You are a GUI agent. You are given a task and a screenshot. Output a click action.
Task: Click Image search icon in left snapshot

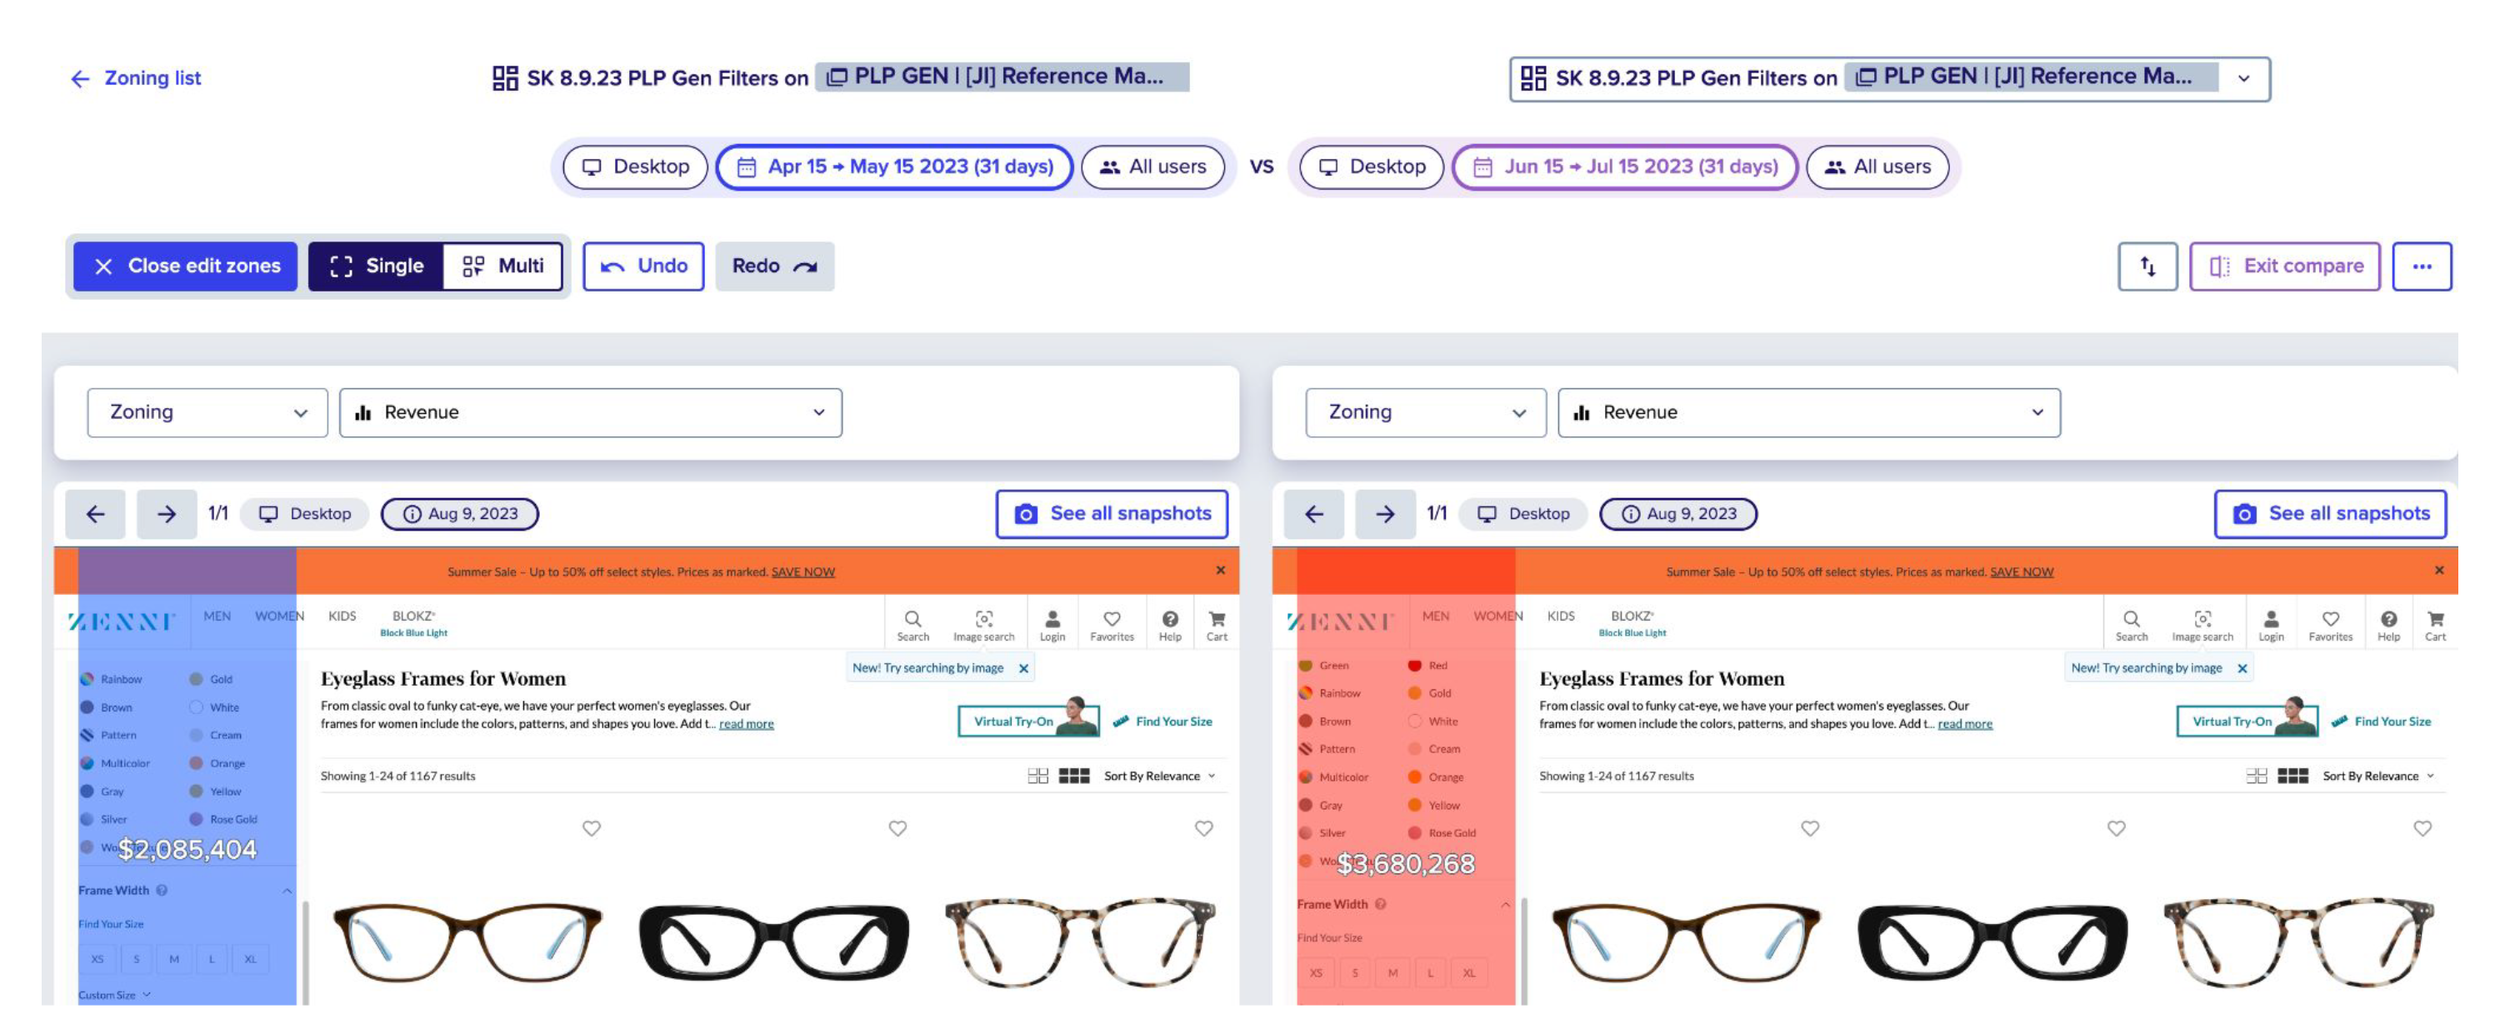click(984, 625)
